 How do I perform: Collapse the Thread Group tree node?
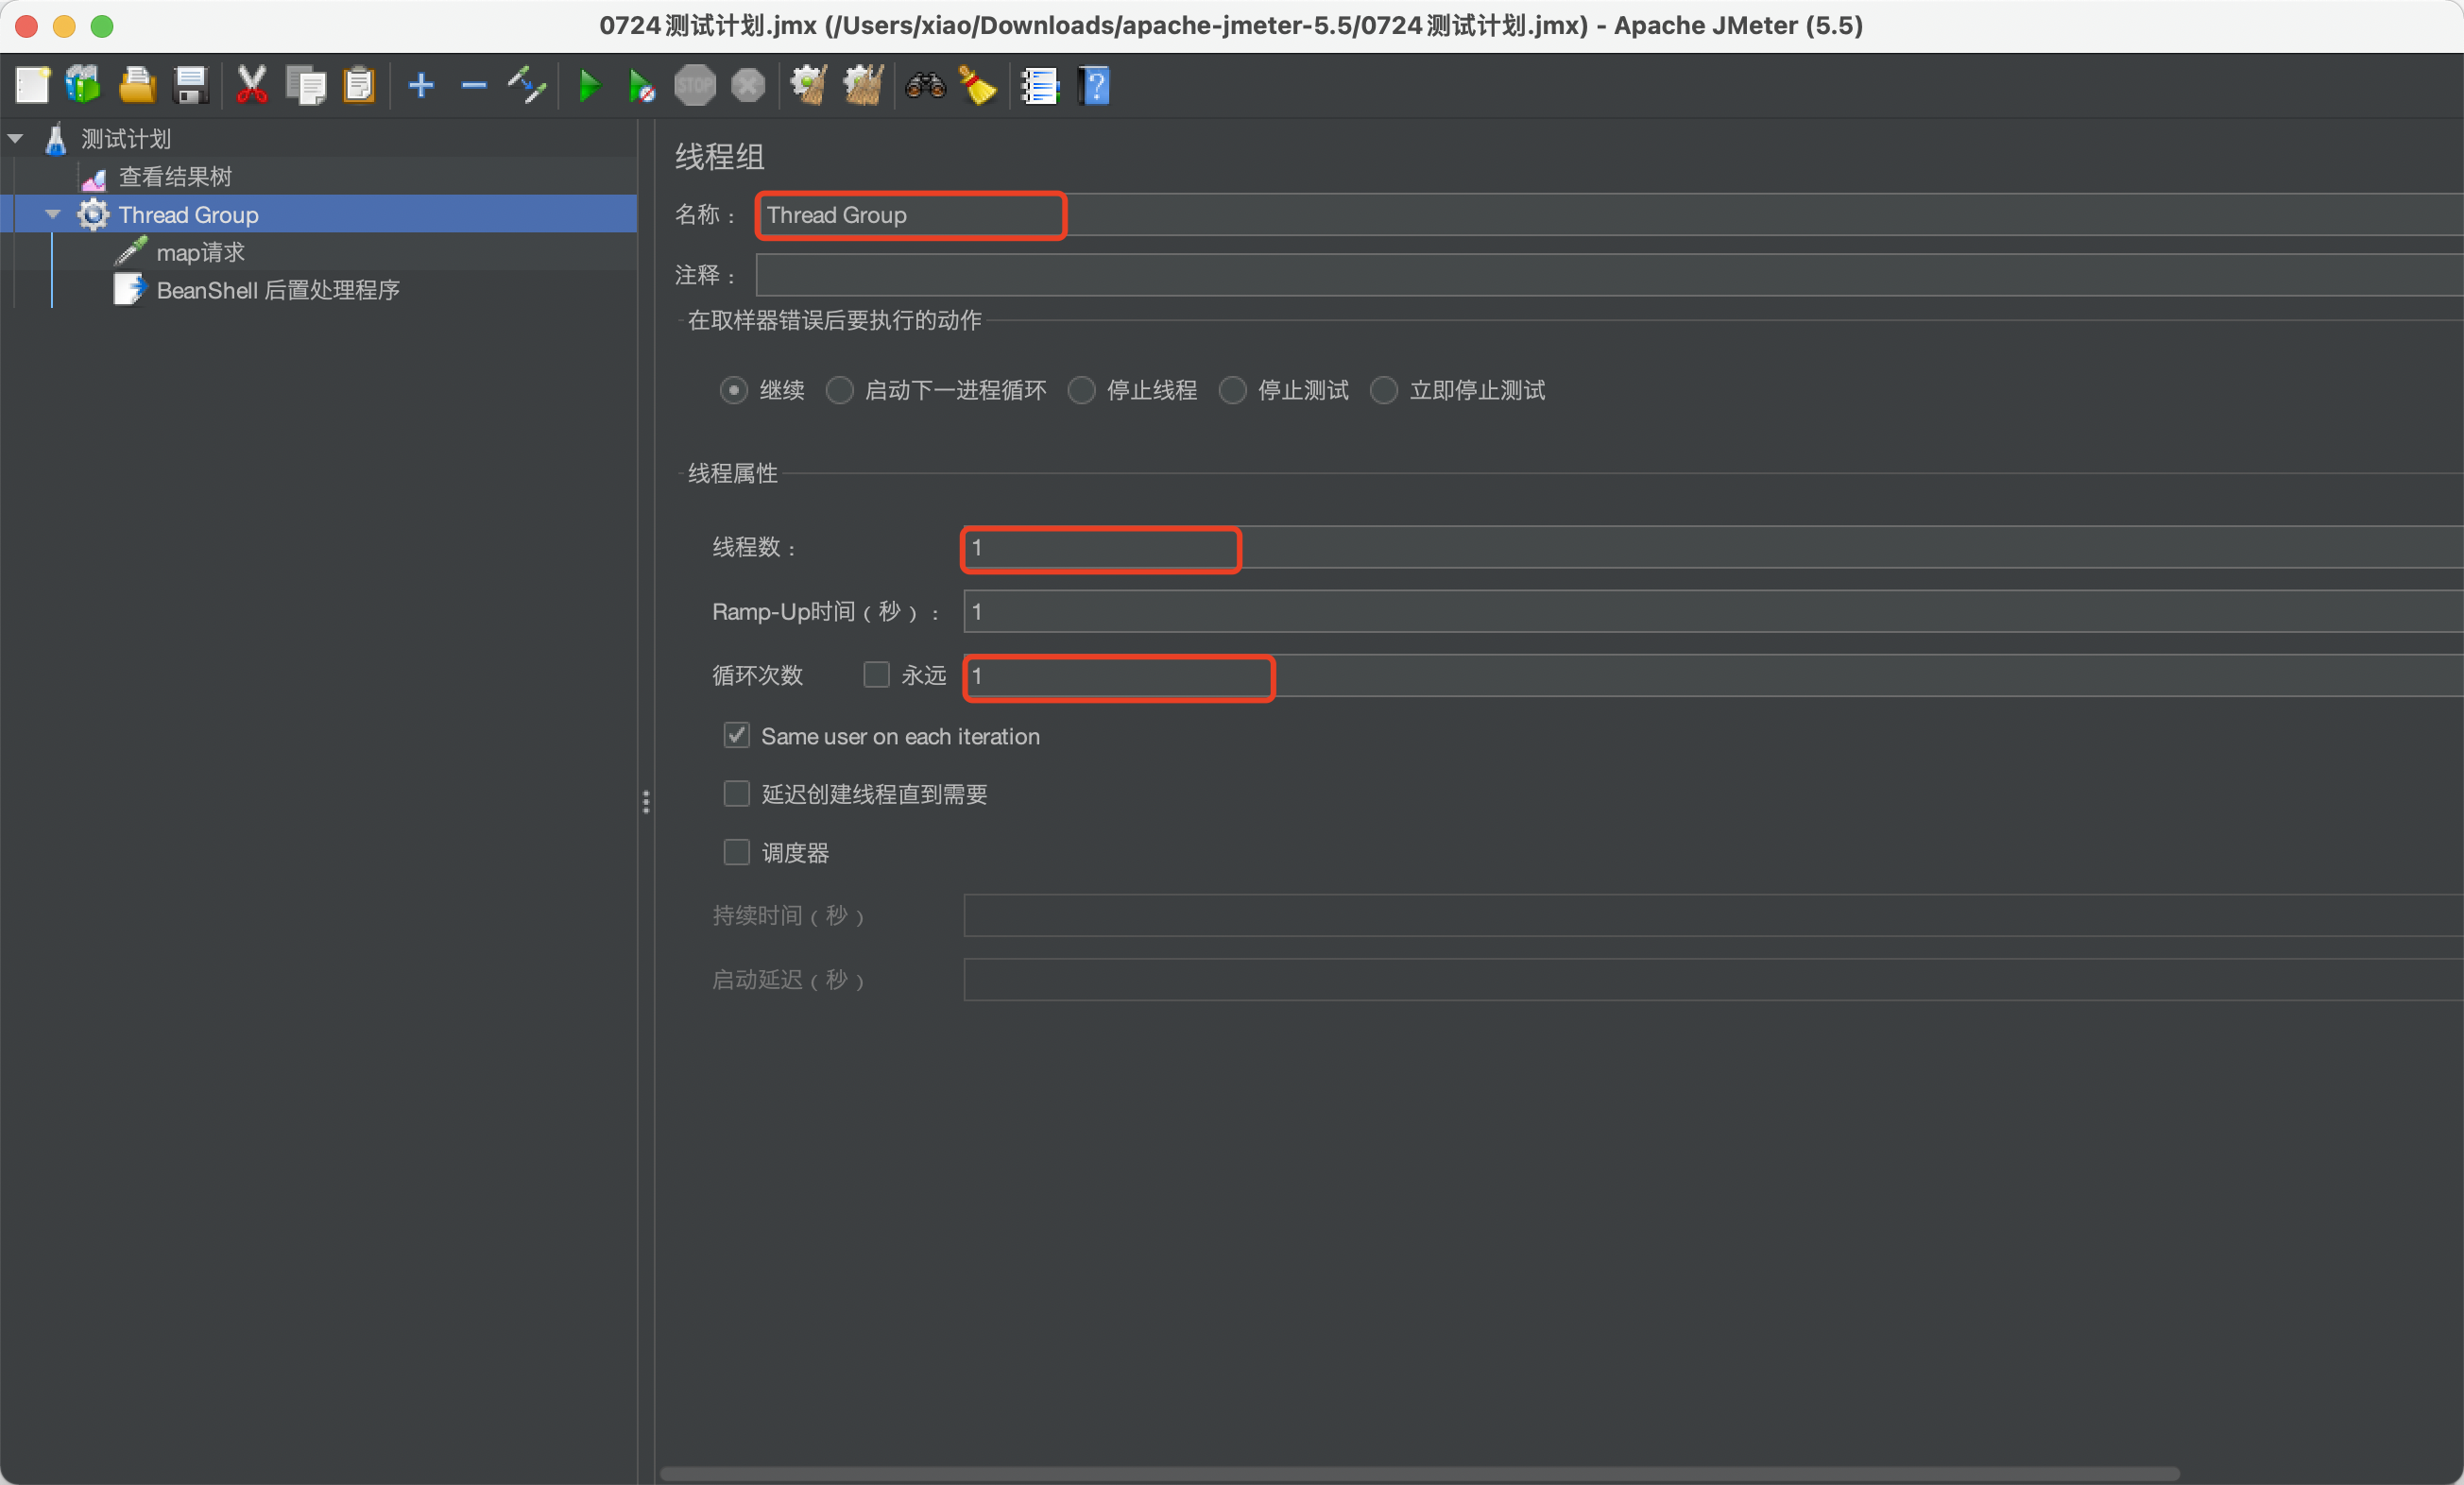pyautogui.click(x=53, y=215)
